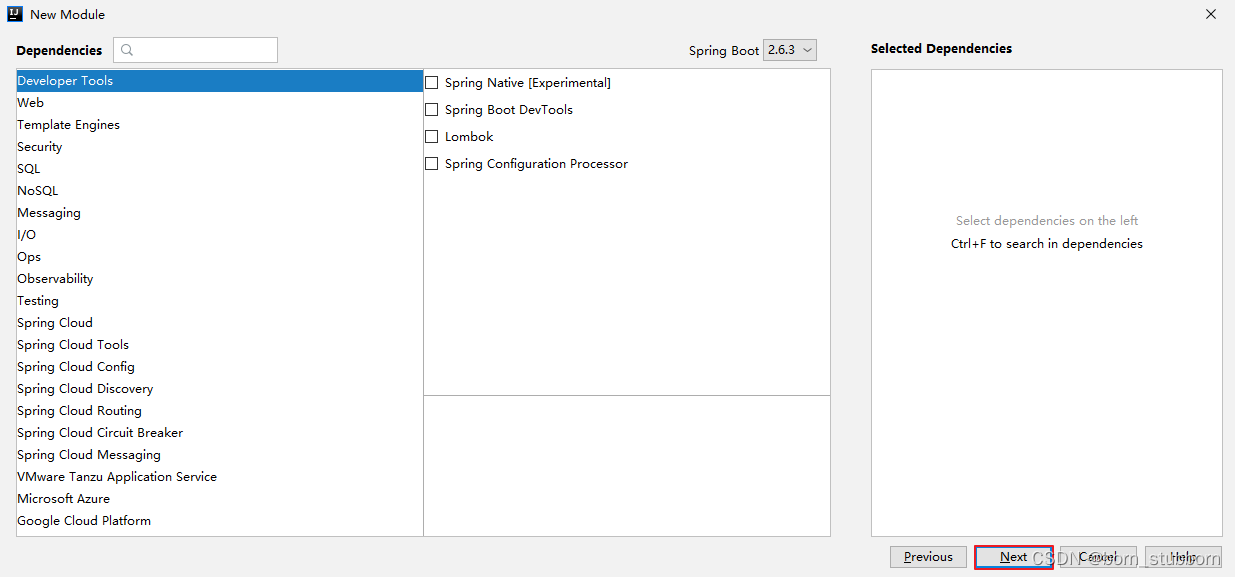This screenshot has width=1235, height=577.
Task: Select the NoSQL category
Action: tap(220, 191)
